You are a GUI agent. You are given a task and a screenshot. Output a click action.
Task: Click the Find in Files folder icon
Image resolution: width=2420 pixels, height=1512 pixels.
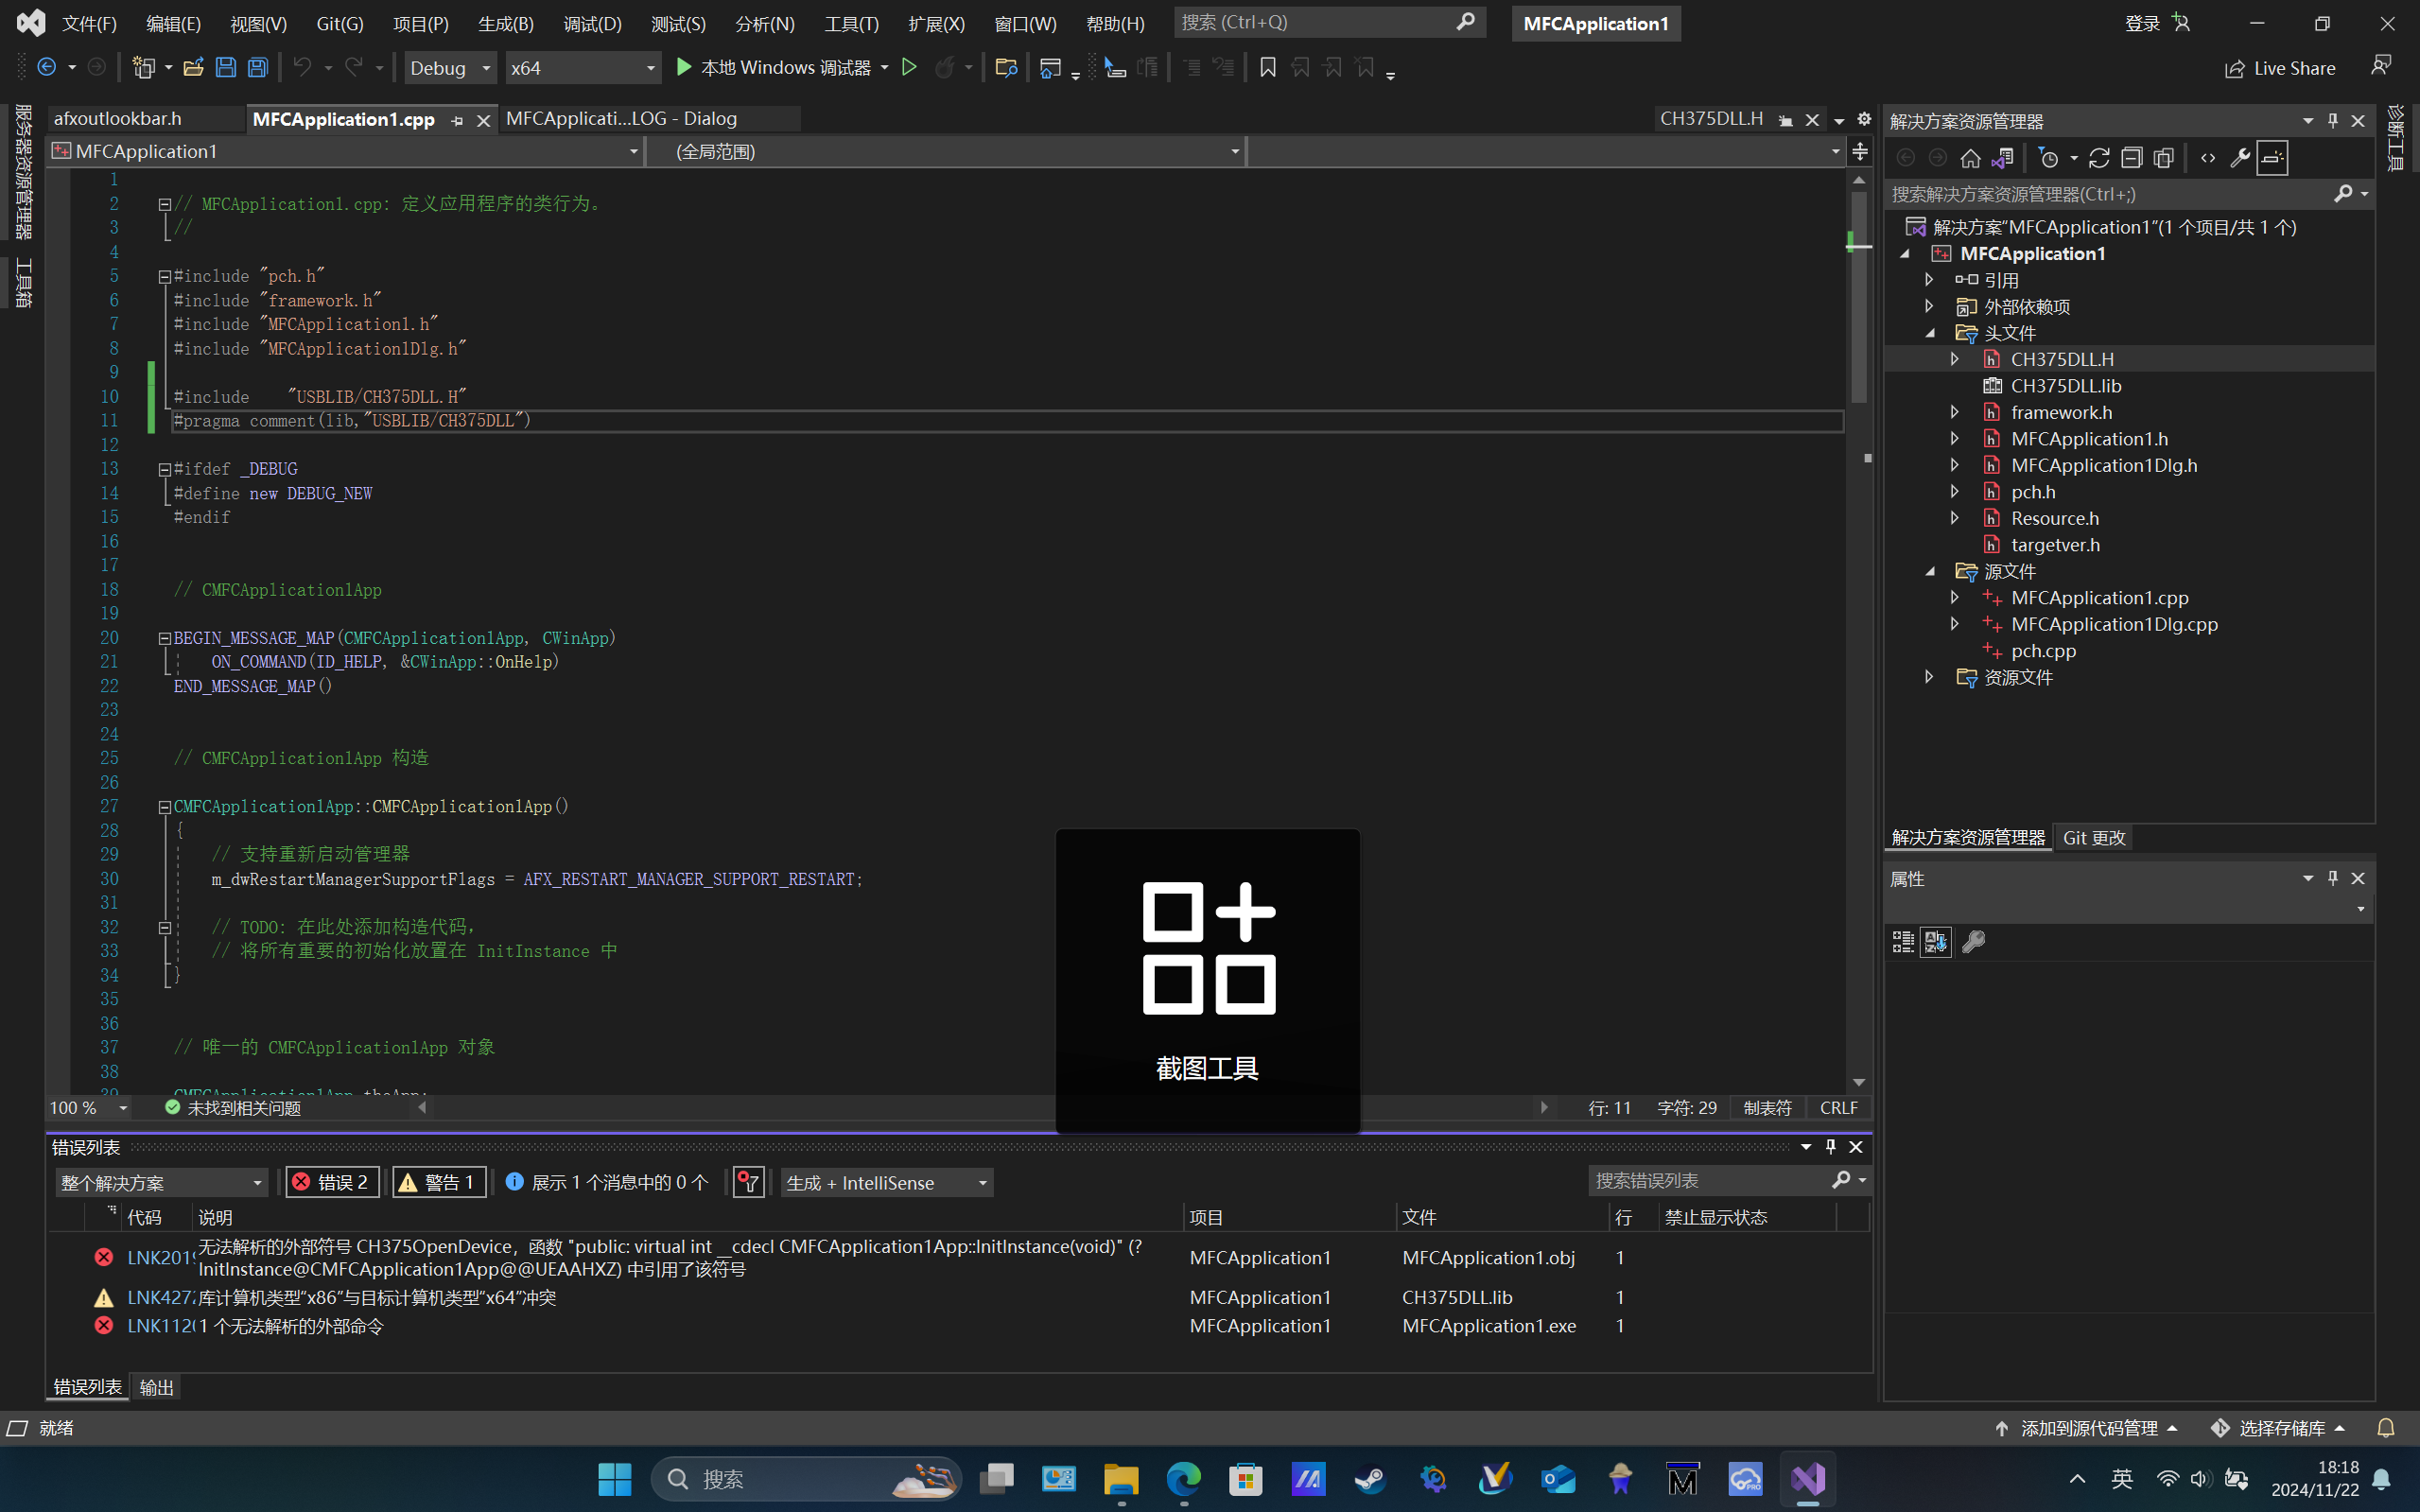coord(1006,67)
